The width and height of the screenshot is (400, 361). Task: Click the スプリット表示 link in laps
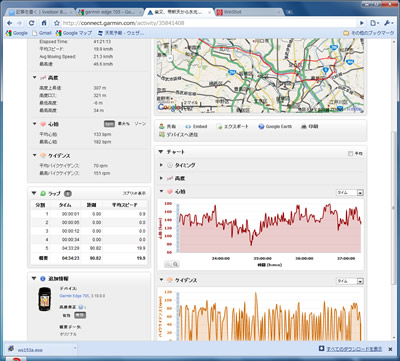(x=134, y=193)
